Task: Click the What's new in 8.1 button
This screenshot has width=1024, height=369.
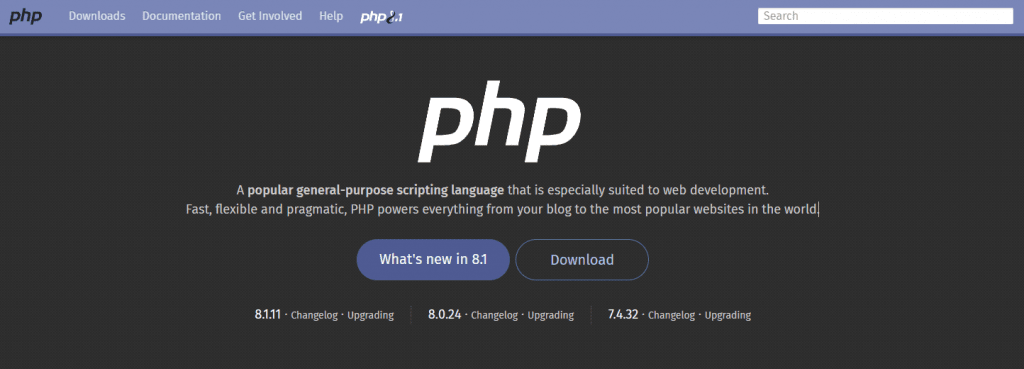Action: [433, 259]
